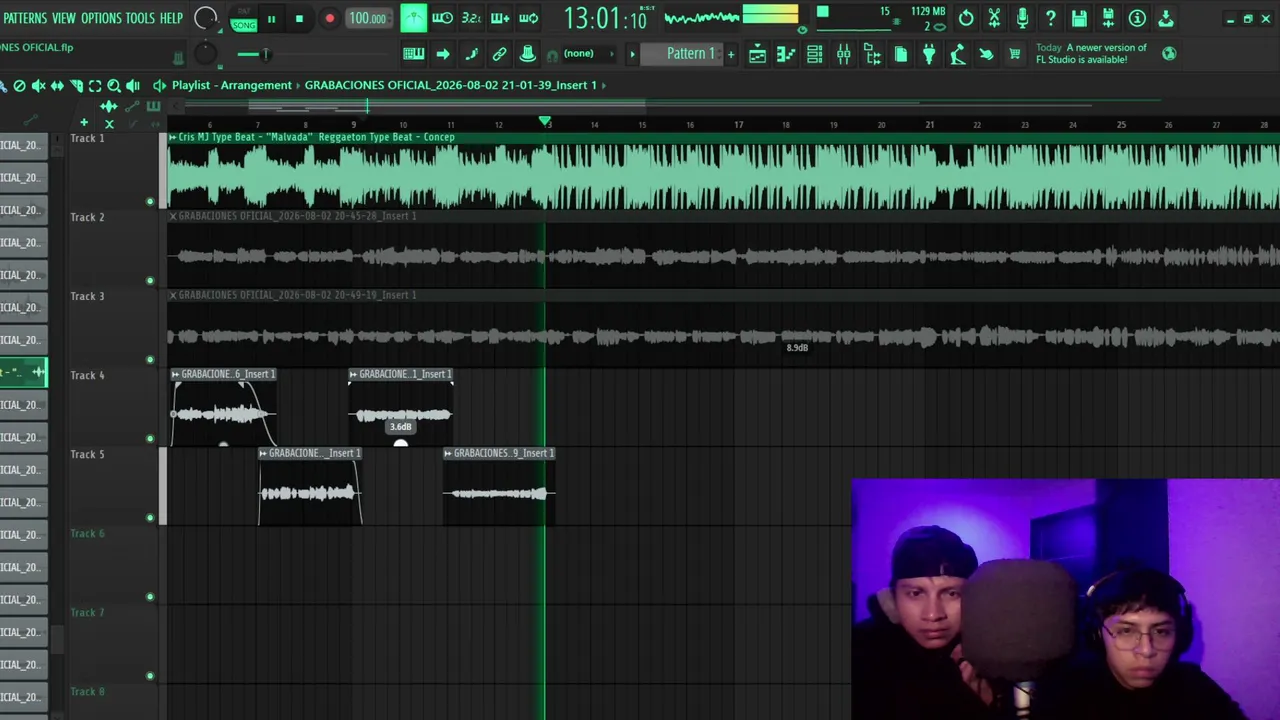Open the Piano roll window

[x=786, y=54]
